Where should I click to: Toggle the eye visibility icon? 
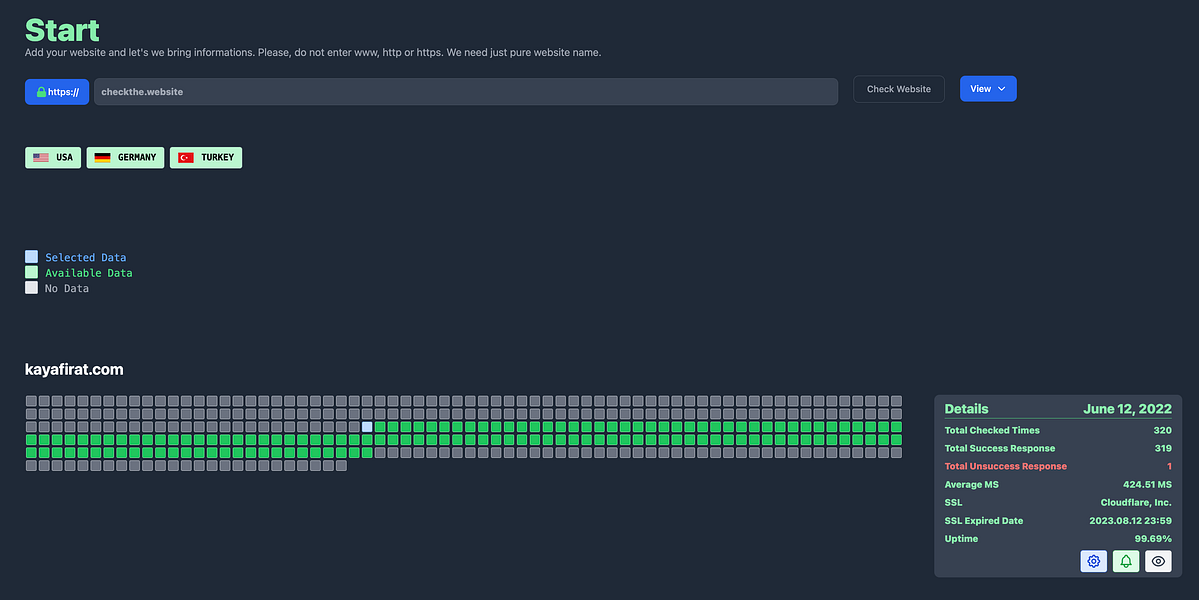[1158, 561]
